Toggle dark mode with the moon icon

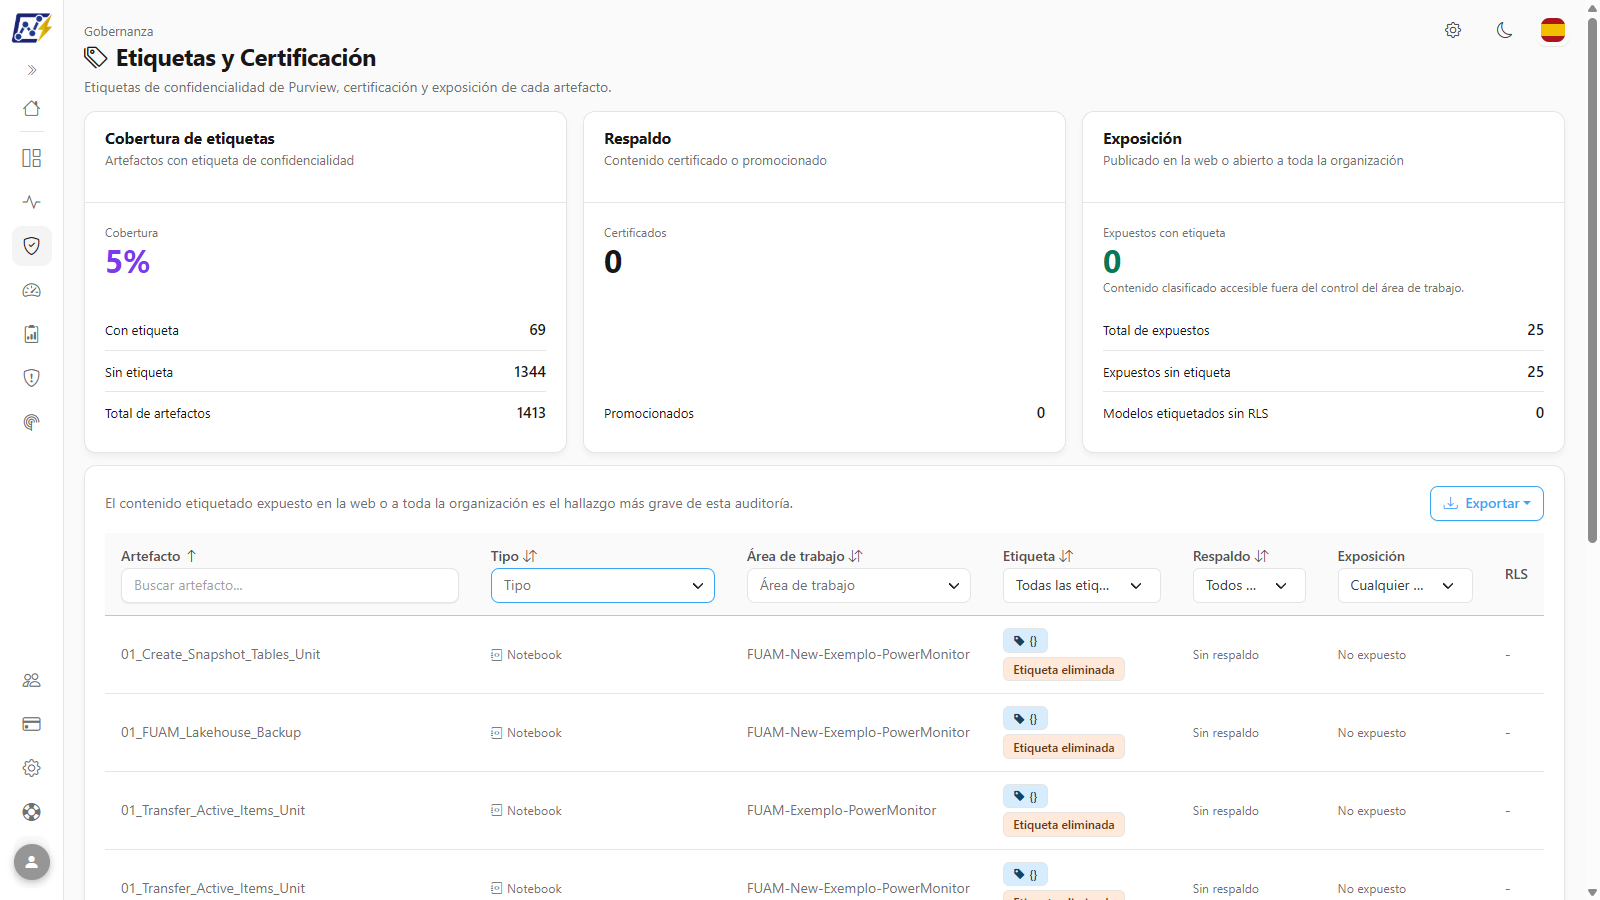(1504, 30)
